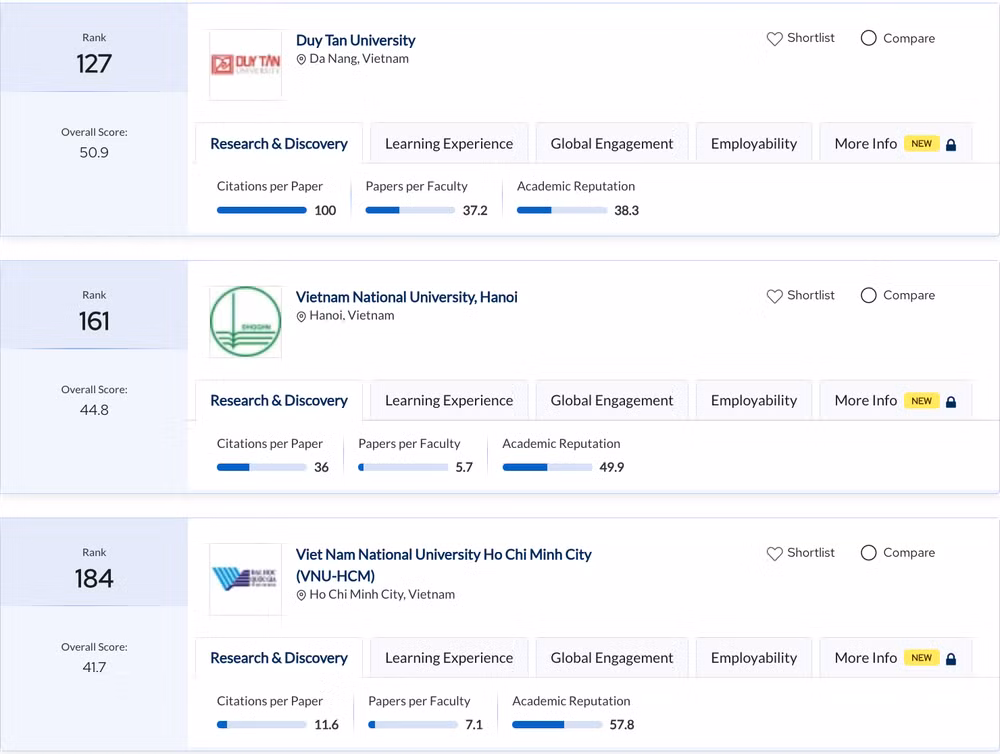1000x754 pixels.
Task: Select Compare for VNU-HCM
Action: pos(868,553)
